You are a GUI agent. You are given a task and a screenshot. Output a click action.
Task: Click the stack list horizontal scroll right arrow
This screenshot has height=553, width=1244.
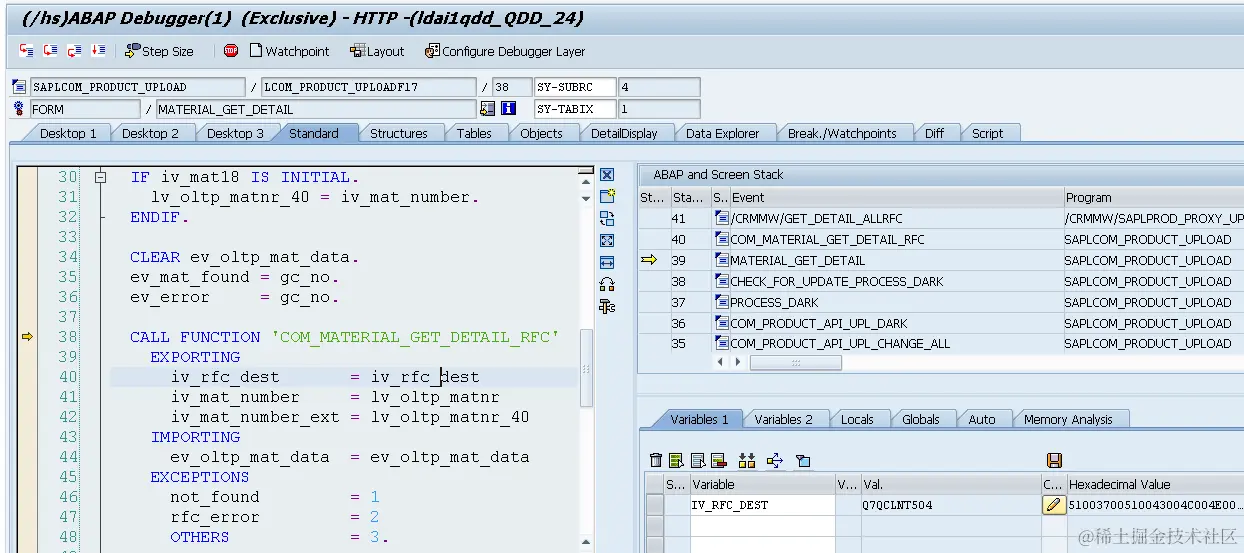click(x=740, y=362)
